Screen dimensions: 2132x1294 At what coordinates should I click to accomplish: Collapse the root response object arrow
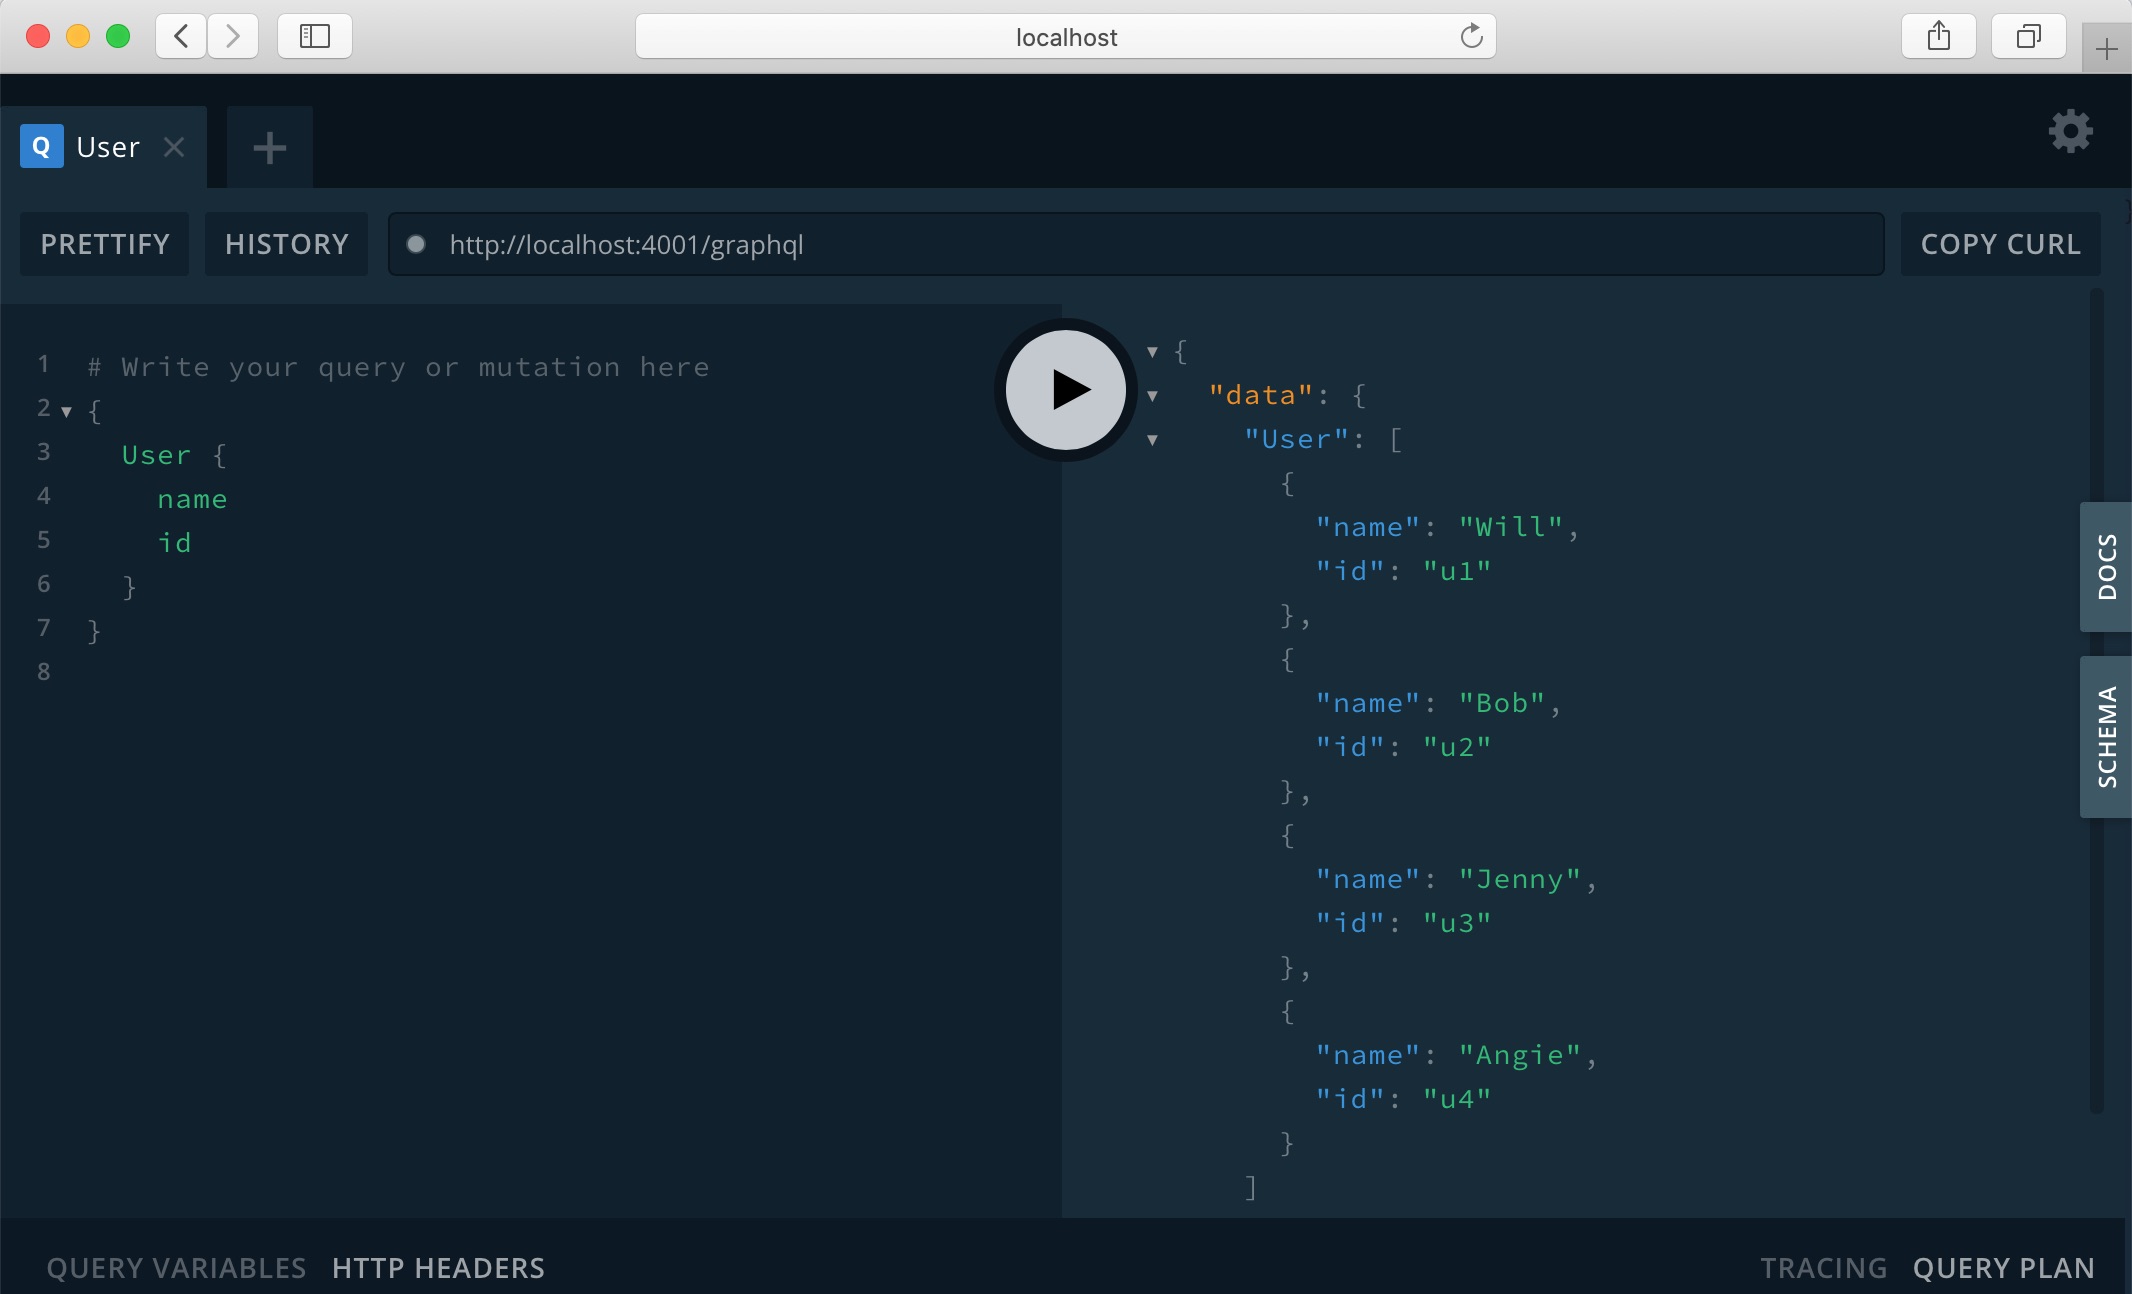click(1152, 352)
